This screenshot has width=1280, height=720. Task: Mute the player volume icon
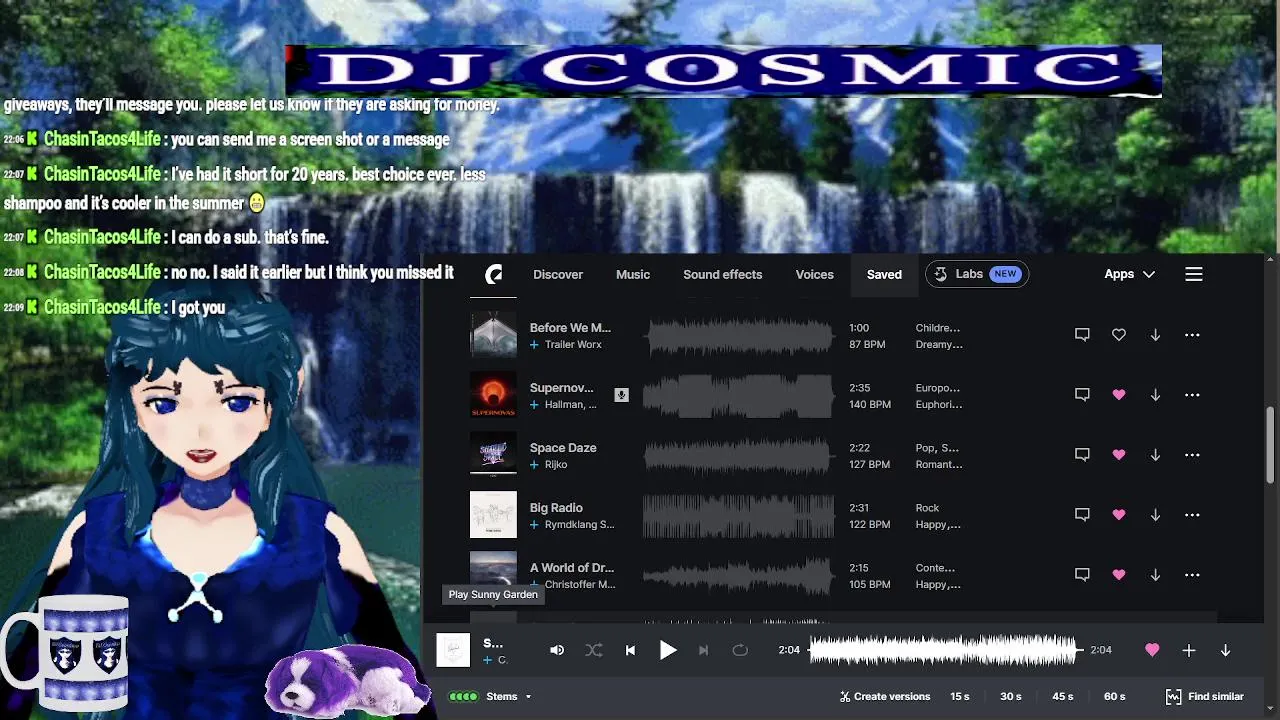click(557, 650)
